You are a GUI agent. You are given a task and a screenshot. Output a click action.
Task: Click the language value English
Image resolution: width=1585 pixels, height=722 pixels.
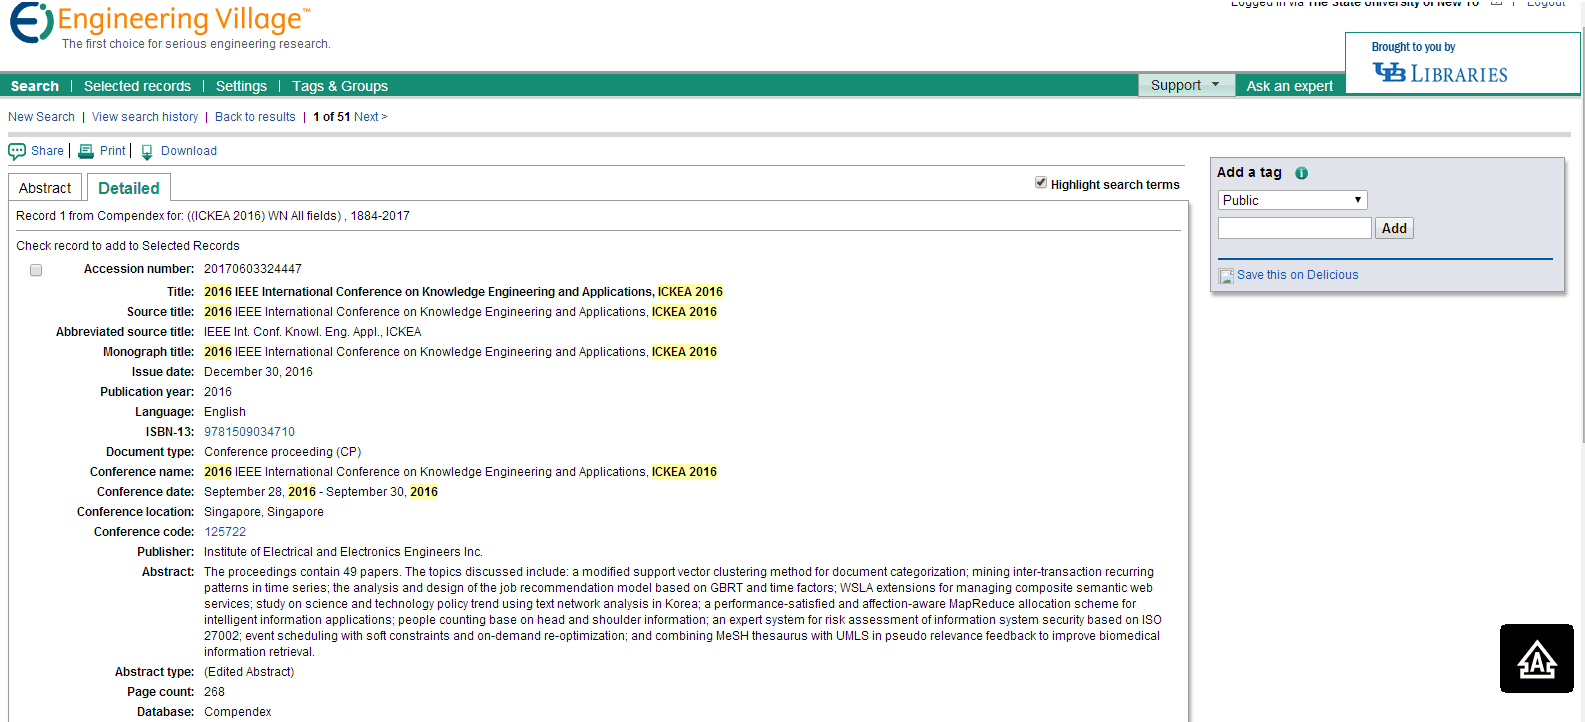pyautogui.click(x=225, y=412)
